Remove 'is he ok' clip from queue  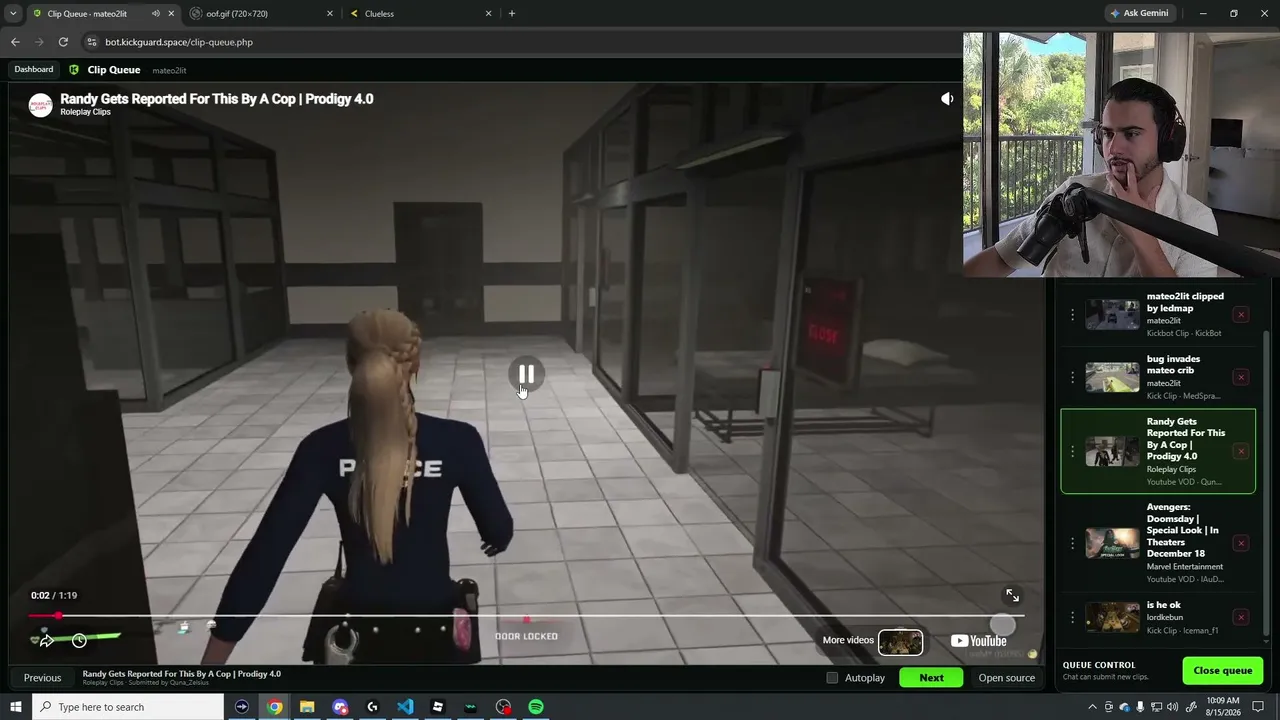(x=1241, y=617)
